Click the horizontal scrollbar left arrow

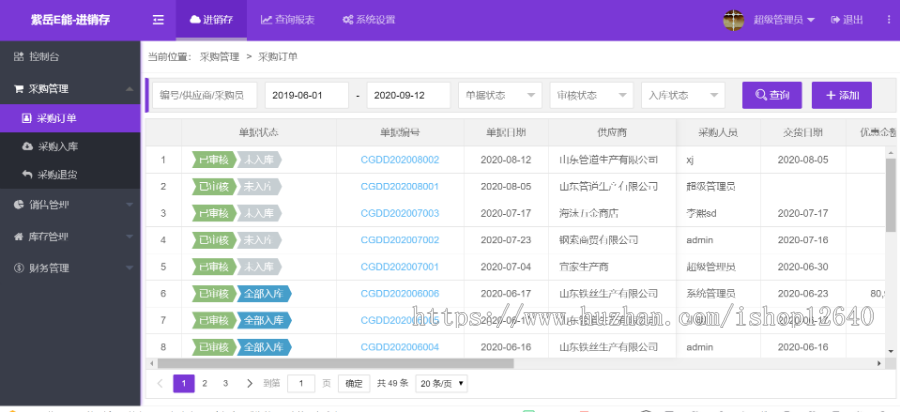click(152, 363)
